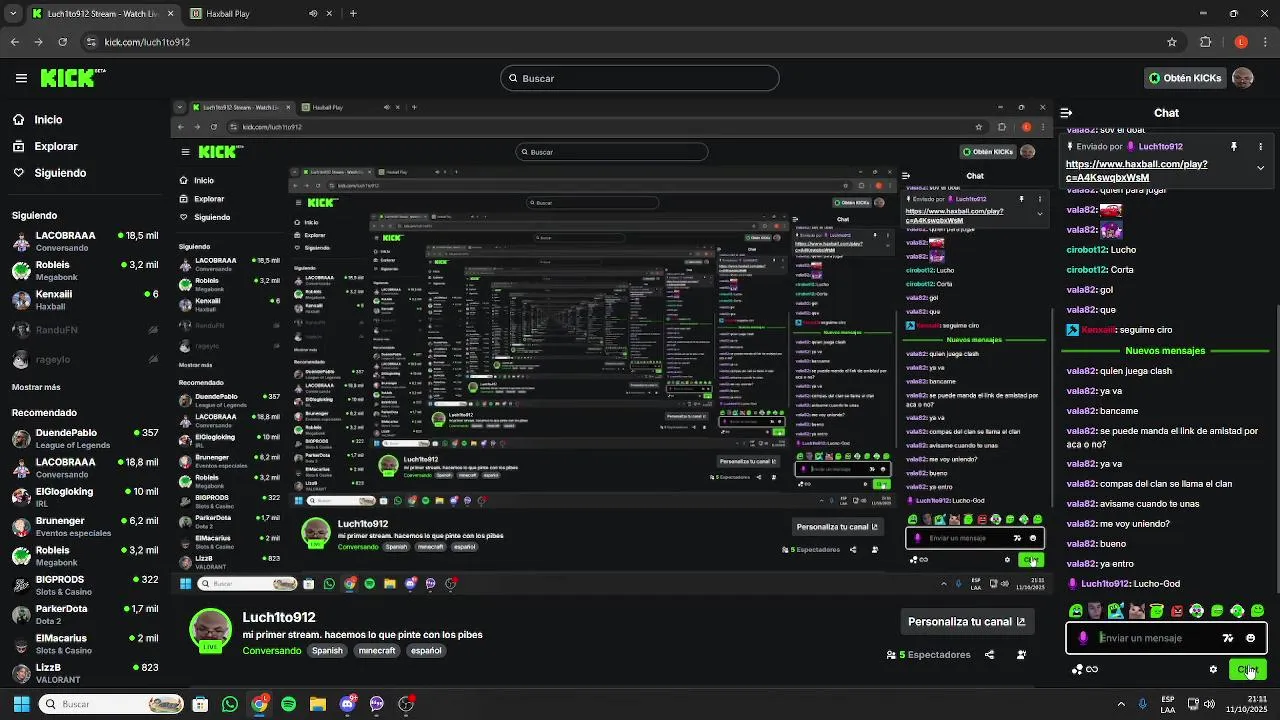Click the 5 Espectadores viewer count

pos(929,655)
